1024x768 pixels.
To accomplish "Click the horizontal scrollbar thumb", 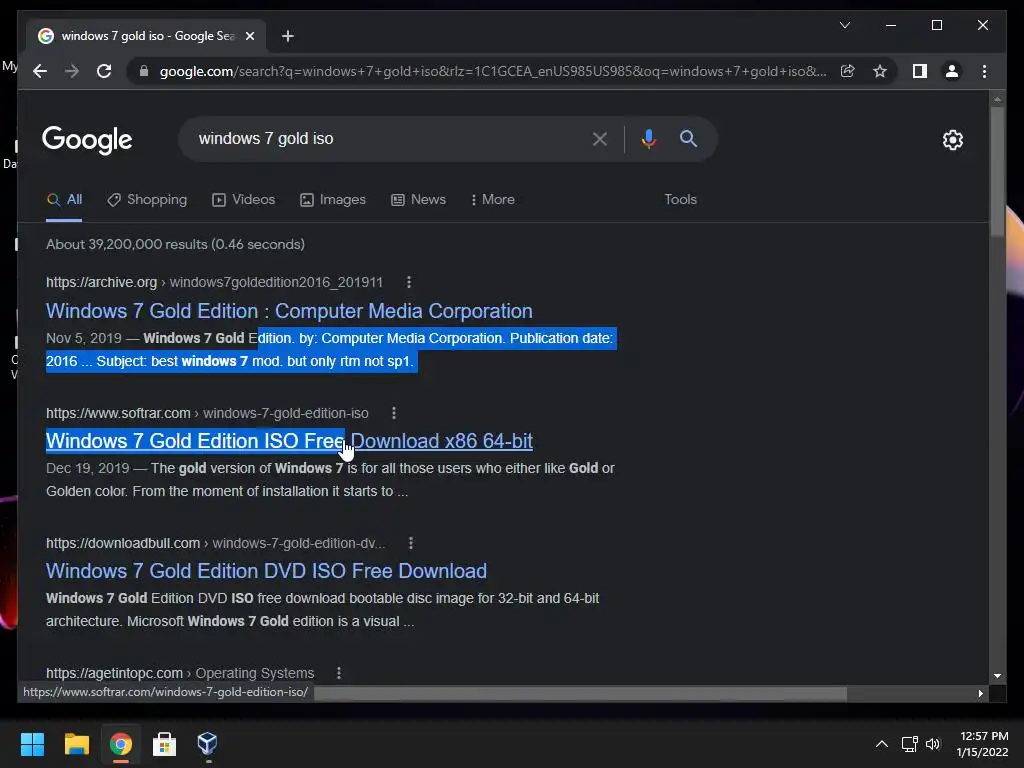I will (x=580, y=694).
